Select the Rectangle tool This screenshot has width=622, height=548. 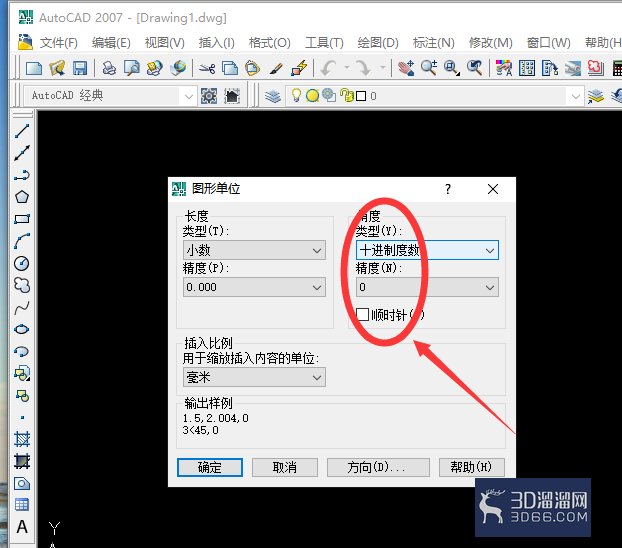(22, 219)
